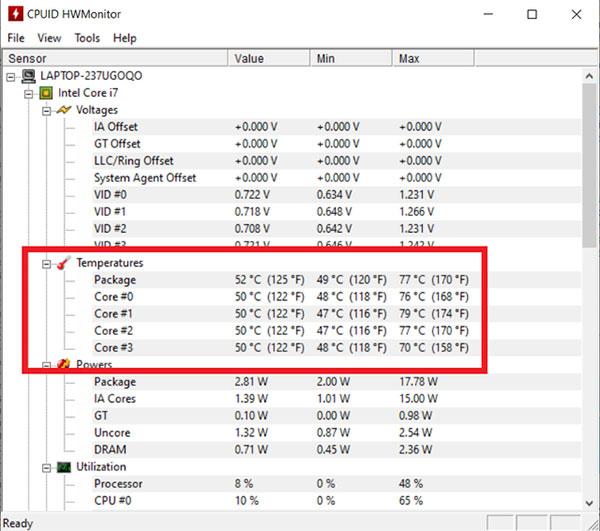The height and width of the screenshot is (531, 600).
Task: Select the LLC/Ring Offset row
Action: click(x=337, y=161)
